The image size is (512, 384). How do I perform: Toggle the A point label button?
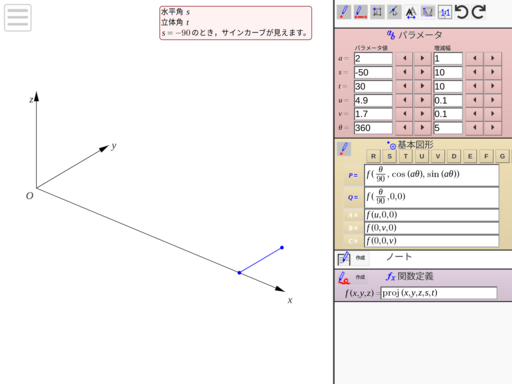[353, 215]
